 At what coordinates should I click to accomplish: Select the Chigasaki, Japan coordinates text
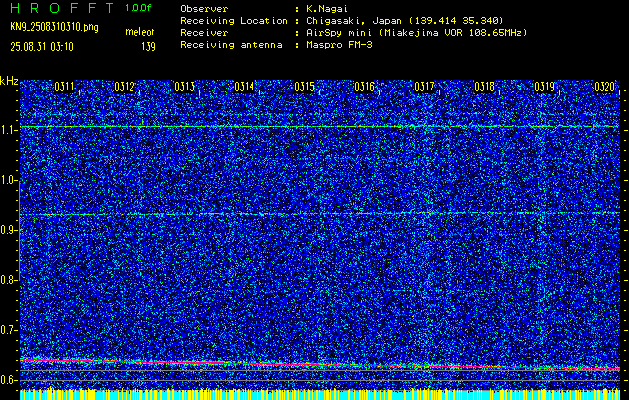pos(405,21)
